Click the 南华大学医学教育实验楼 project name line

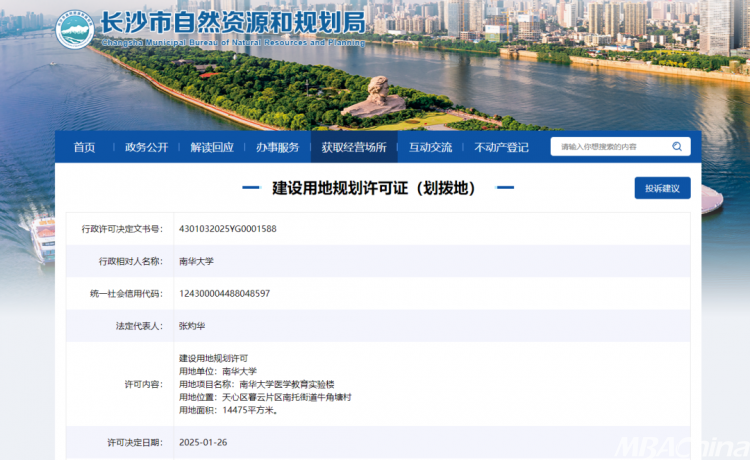tap(256, 384)
